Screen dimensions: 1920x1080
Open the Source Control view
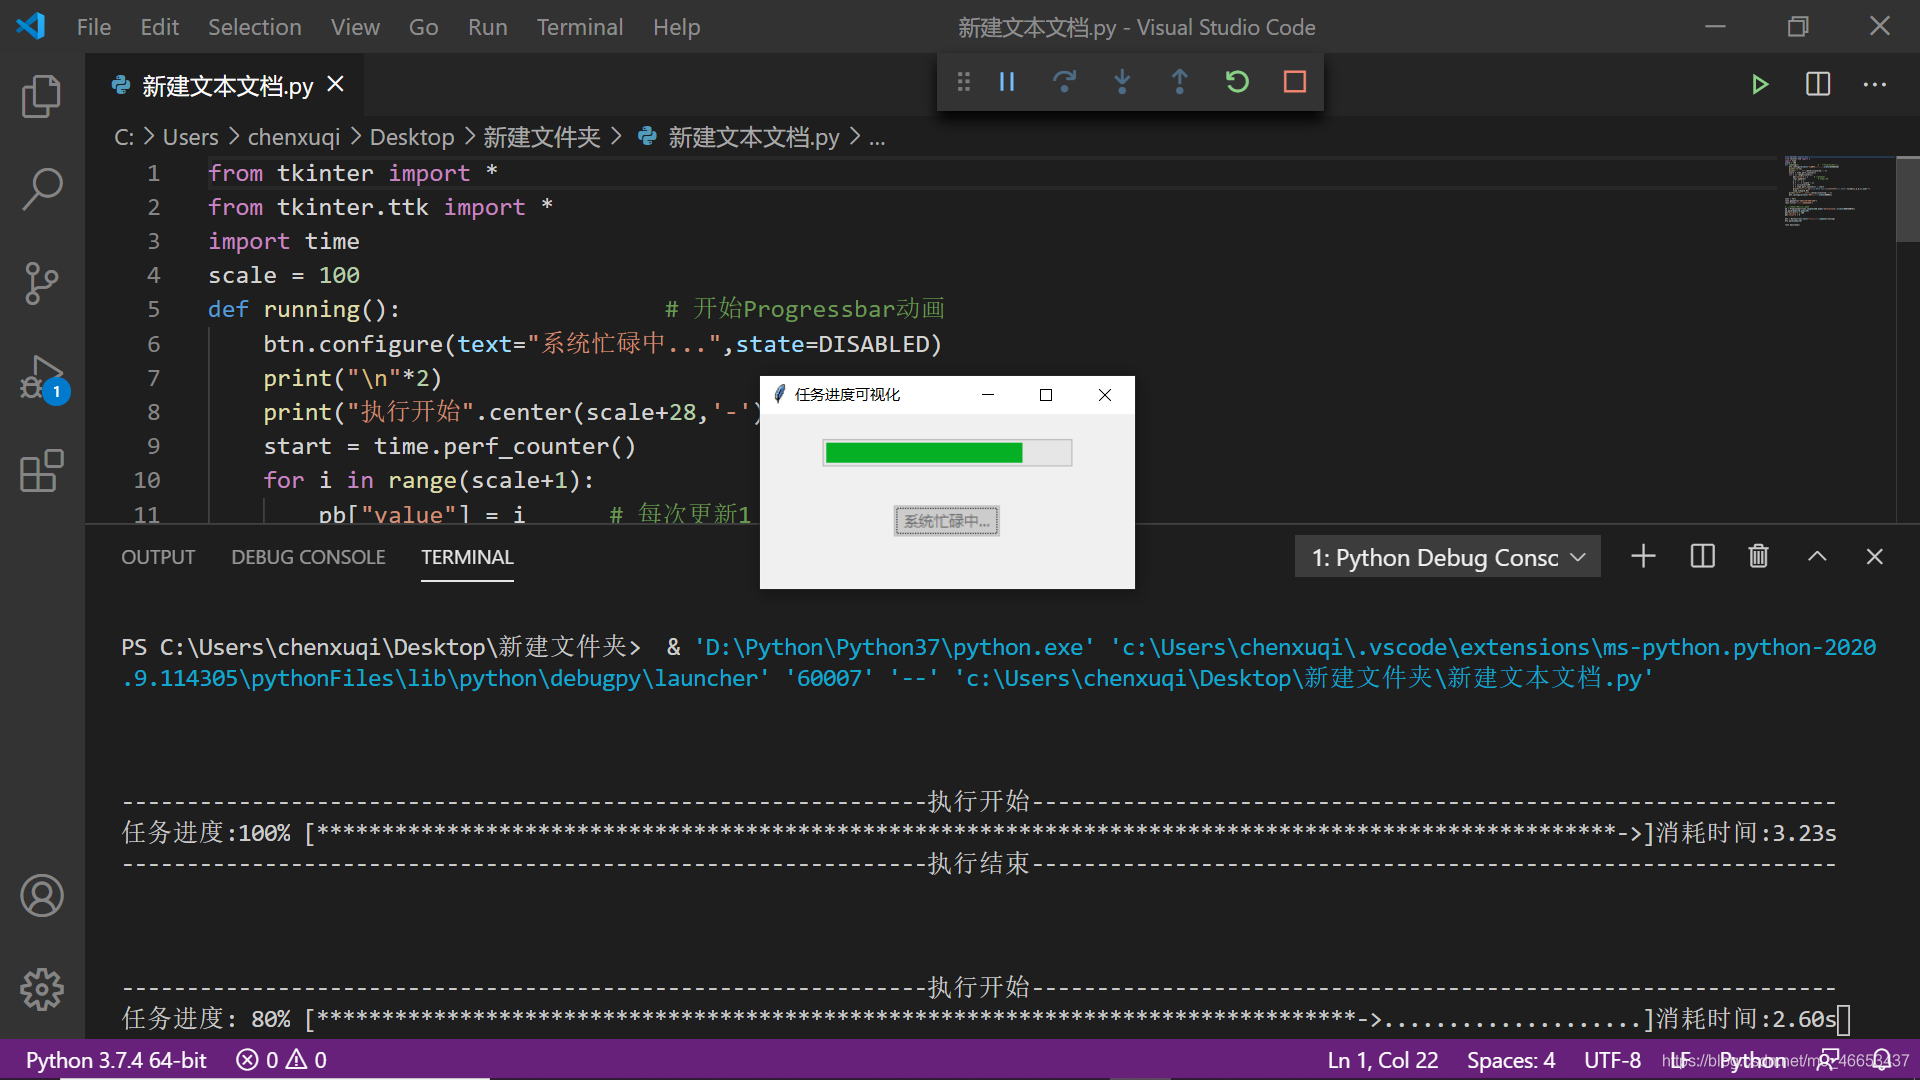pyautogui.click(x=41, y=283)
